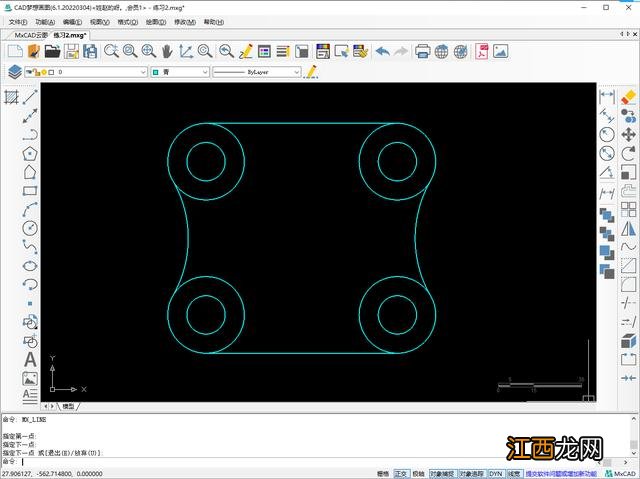This screenshot has height=479, width=640.
Task: Open the Print icon in toolbar
Action: pos(423,51)
